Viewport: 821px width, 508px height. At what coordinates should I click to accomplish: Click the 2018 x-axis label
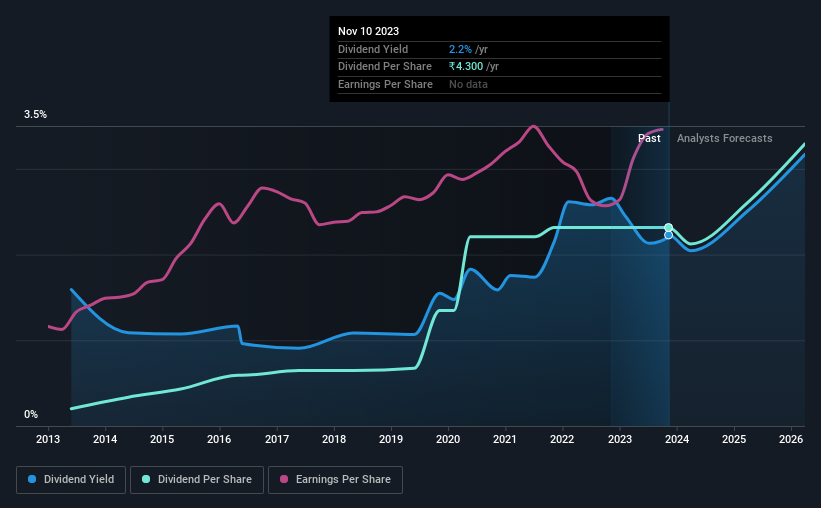point(334,439)
